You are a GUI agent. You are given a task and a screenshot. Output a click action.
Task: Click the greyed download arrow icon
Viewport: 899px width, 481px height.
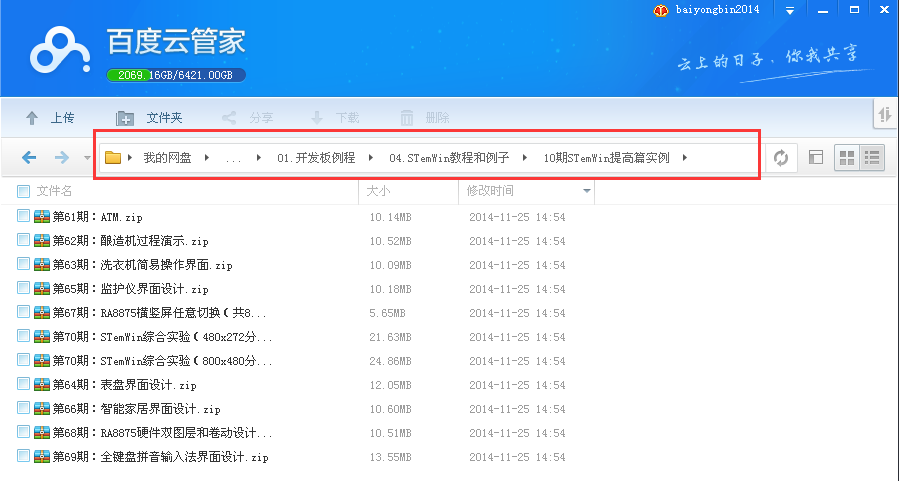[x=316, y=118]
